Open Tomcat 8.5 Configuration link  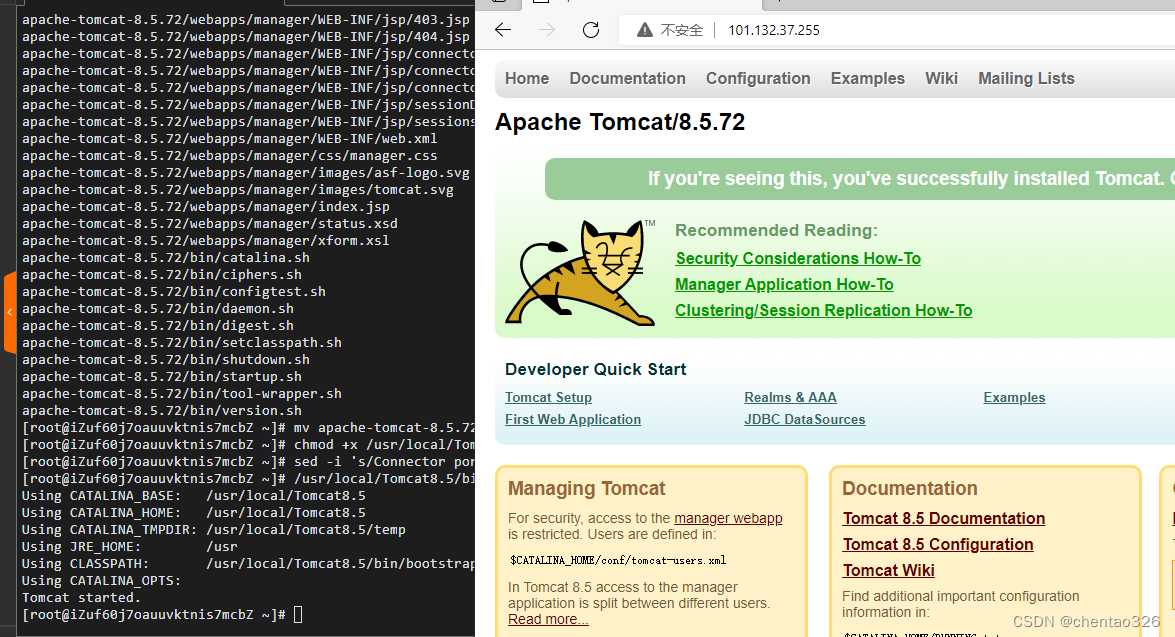(937, 545)
